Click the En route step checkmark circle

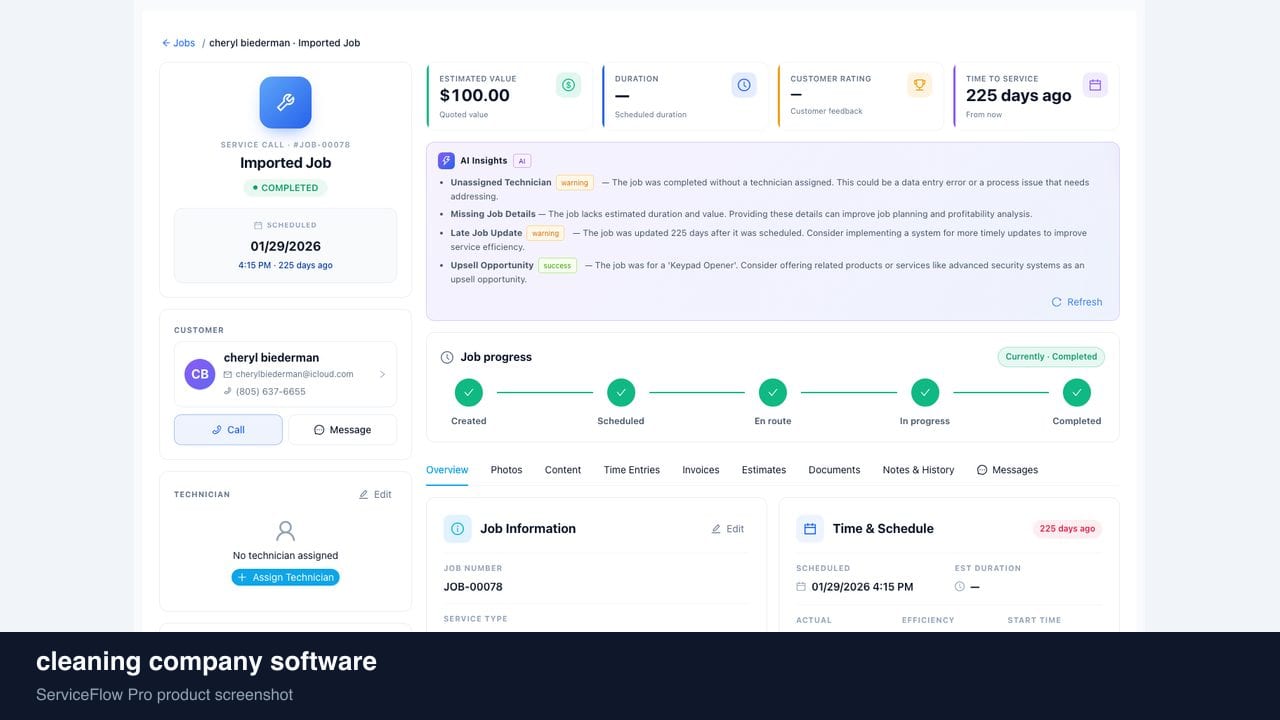pyautogui.click(x=773, y=393)
